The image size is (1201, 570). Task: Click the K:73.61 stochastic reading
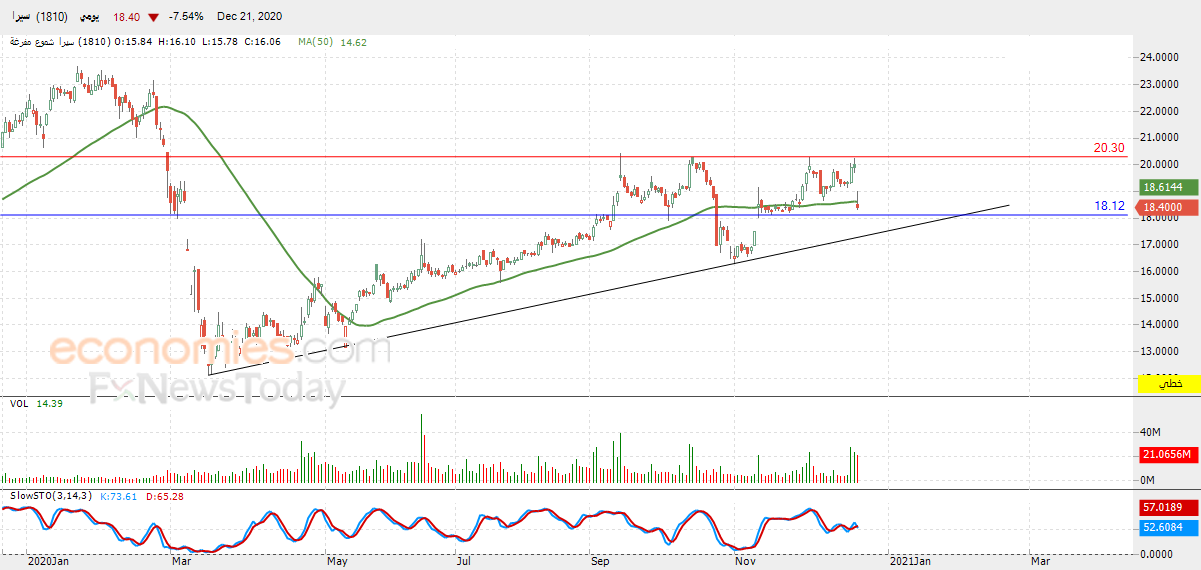118,496
